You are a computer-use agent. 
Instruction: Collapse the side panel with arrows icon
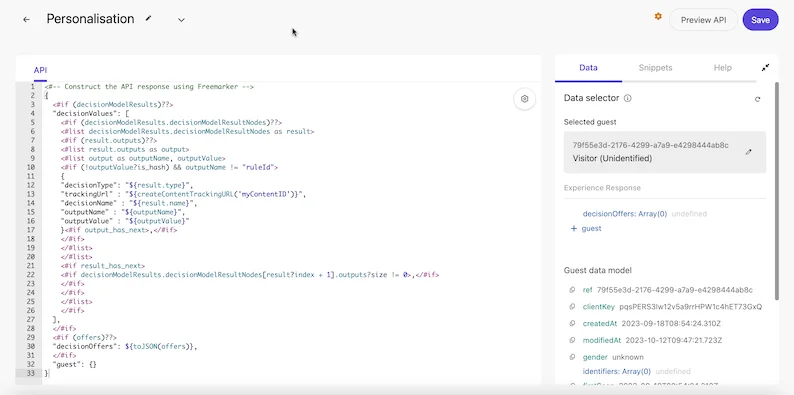tap(765, 67)
